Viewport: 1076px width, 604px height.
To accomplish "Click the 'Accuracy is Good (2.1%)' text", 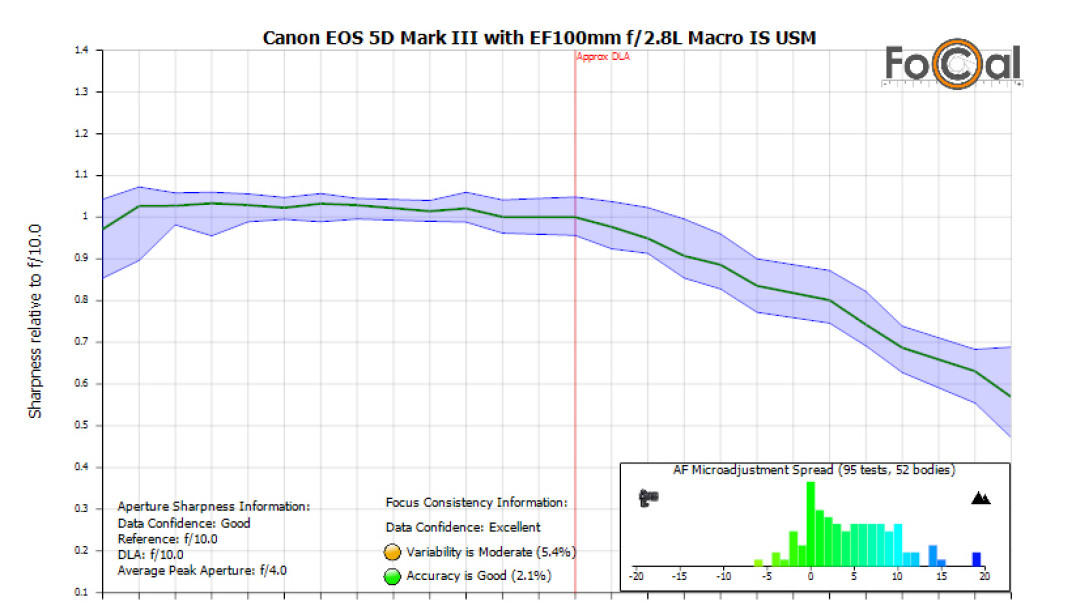I will click(x=479, y=576).
